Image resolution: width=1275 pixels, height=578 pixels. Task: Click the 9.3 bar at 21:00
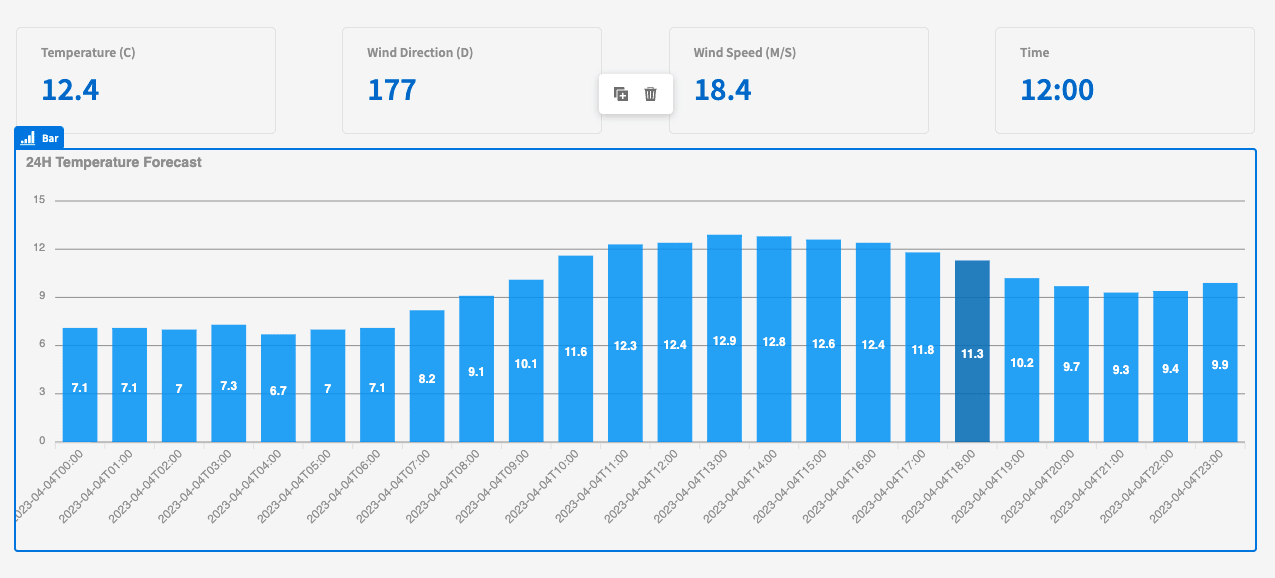(1121, 367)
